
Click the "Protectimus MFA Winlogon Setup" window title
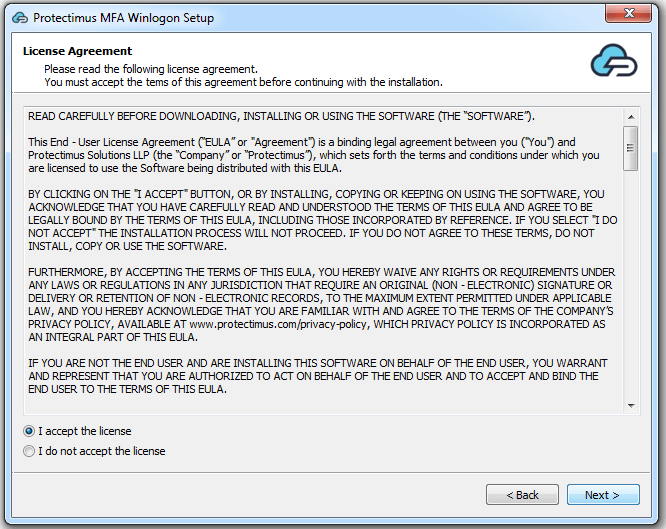coord(124,18)
